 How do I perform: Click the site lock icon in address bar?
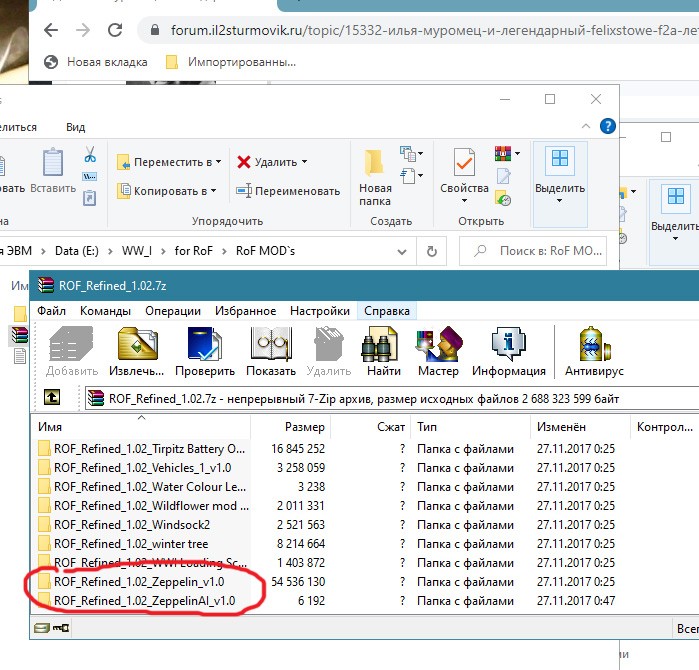[155, 30]
